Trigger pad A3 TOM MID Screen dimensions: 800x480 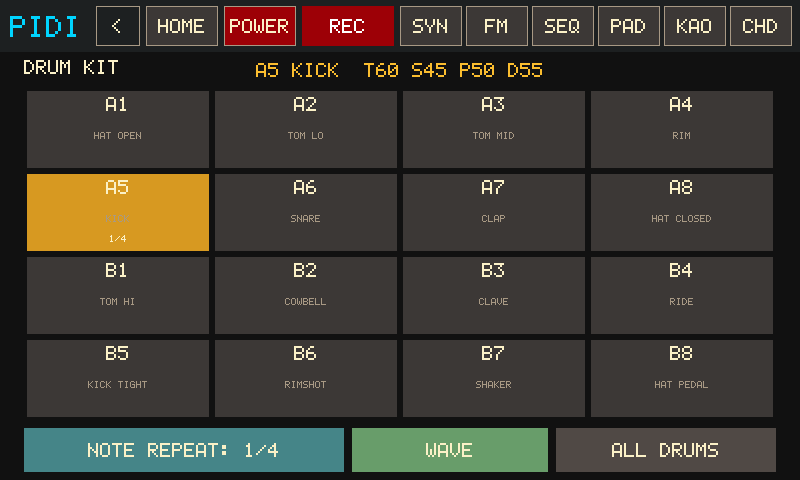tap(494, 130)
